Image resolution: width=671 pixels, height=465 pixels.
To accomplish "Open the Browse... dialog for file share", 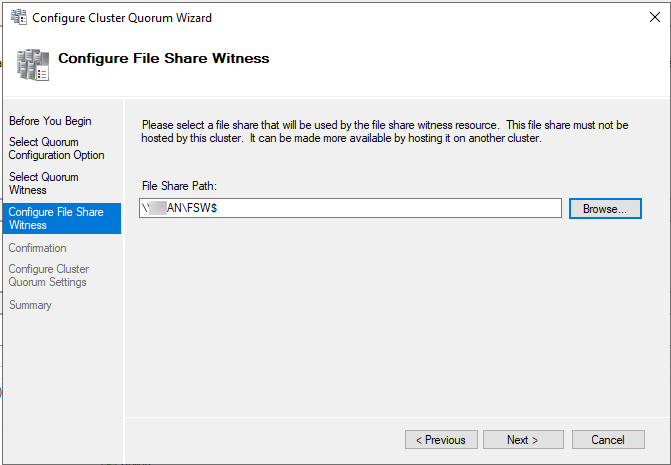I will click(x=605, y=208).
